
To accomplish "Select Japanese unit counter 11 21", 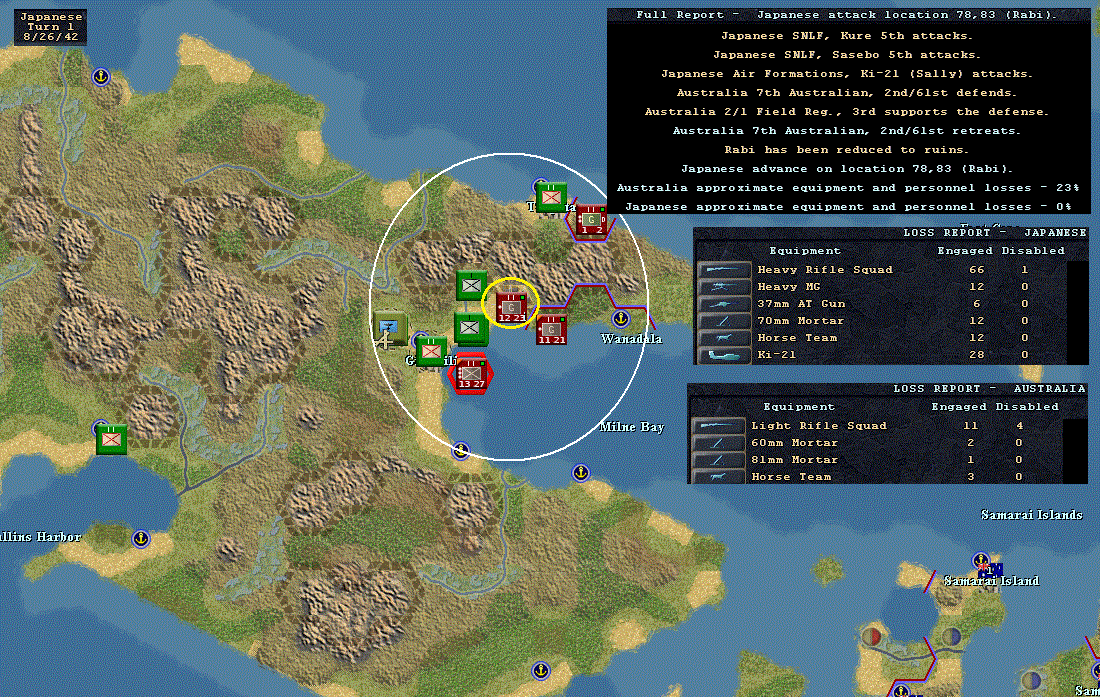I will tap(551, 329).
